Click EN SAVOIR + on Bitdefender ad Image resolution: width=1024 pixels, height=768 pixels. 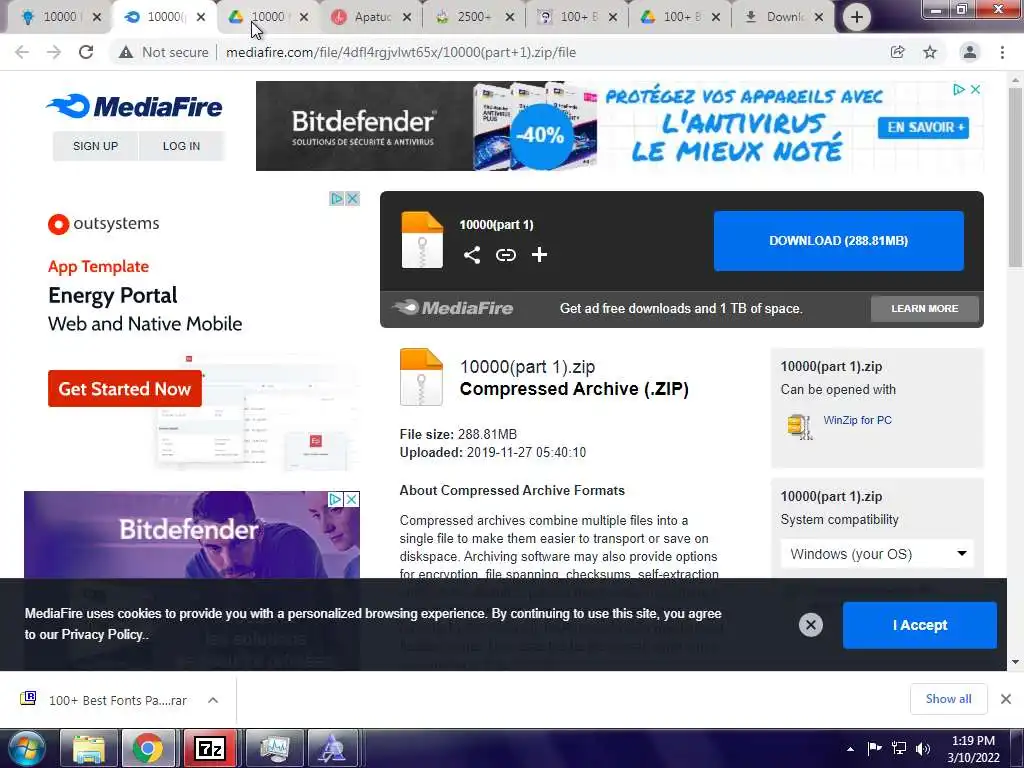[923, 127]
